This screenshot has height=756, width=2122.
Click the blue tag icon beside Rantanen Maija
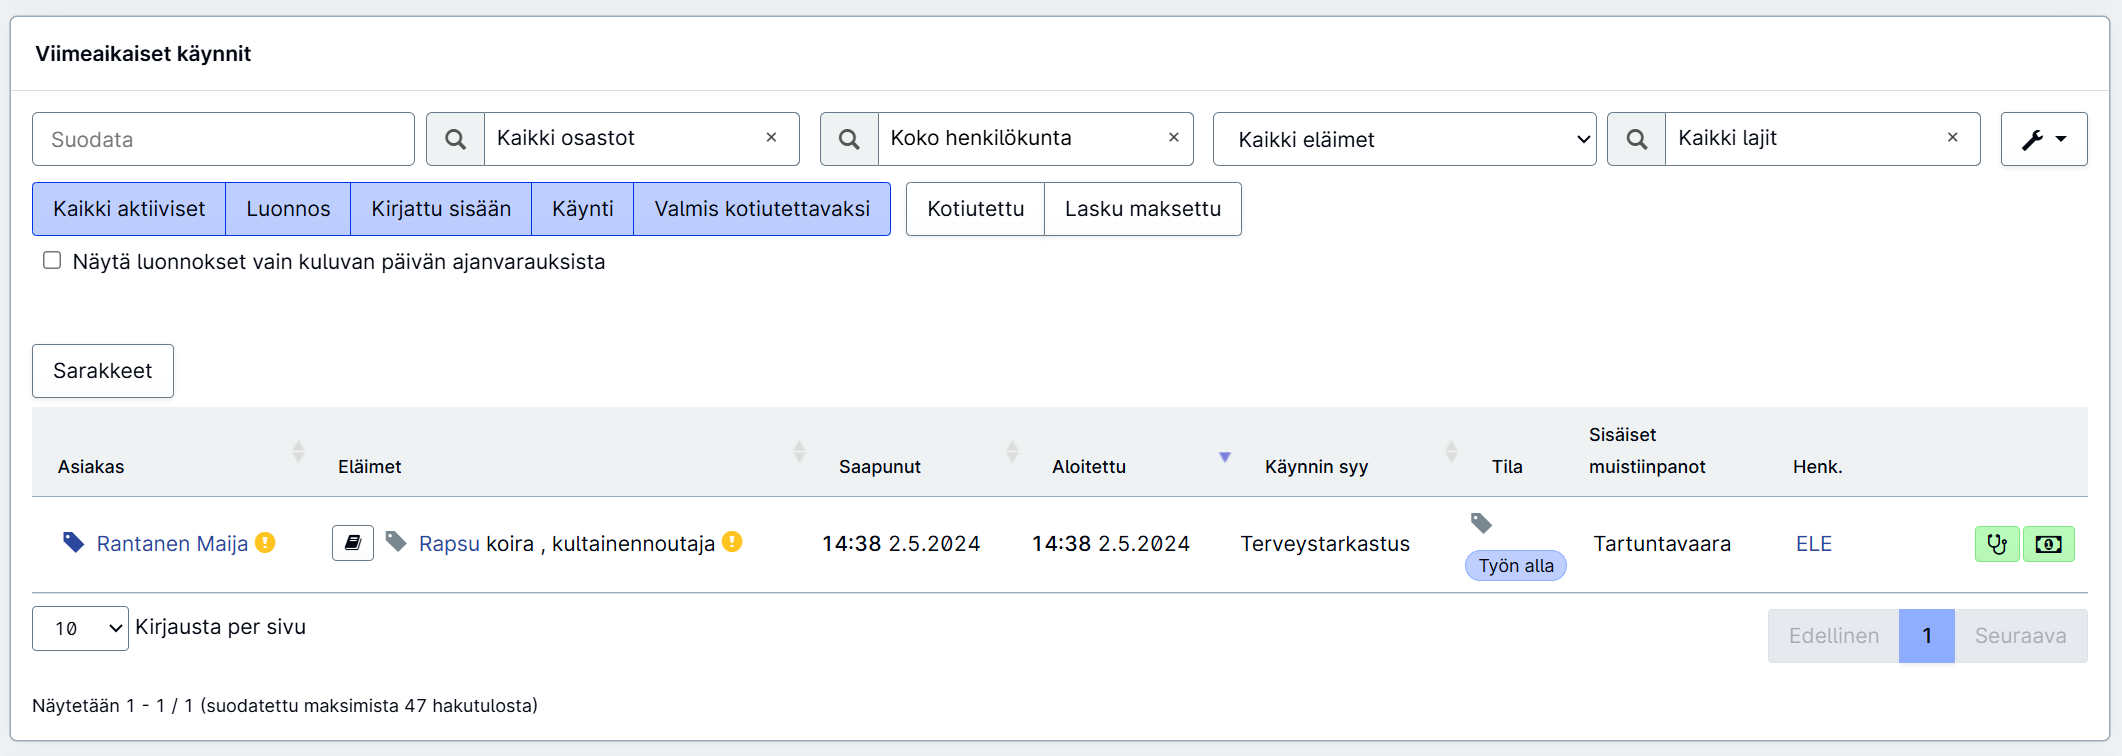73,542
